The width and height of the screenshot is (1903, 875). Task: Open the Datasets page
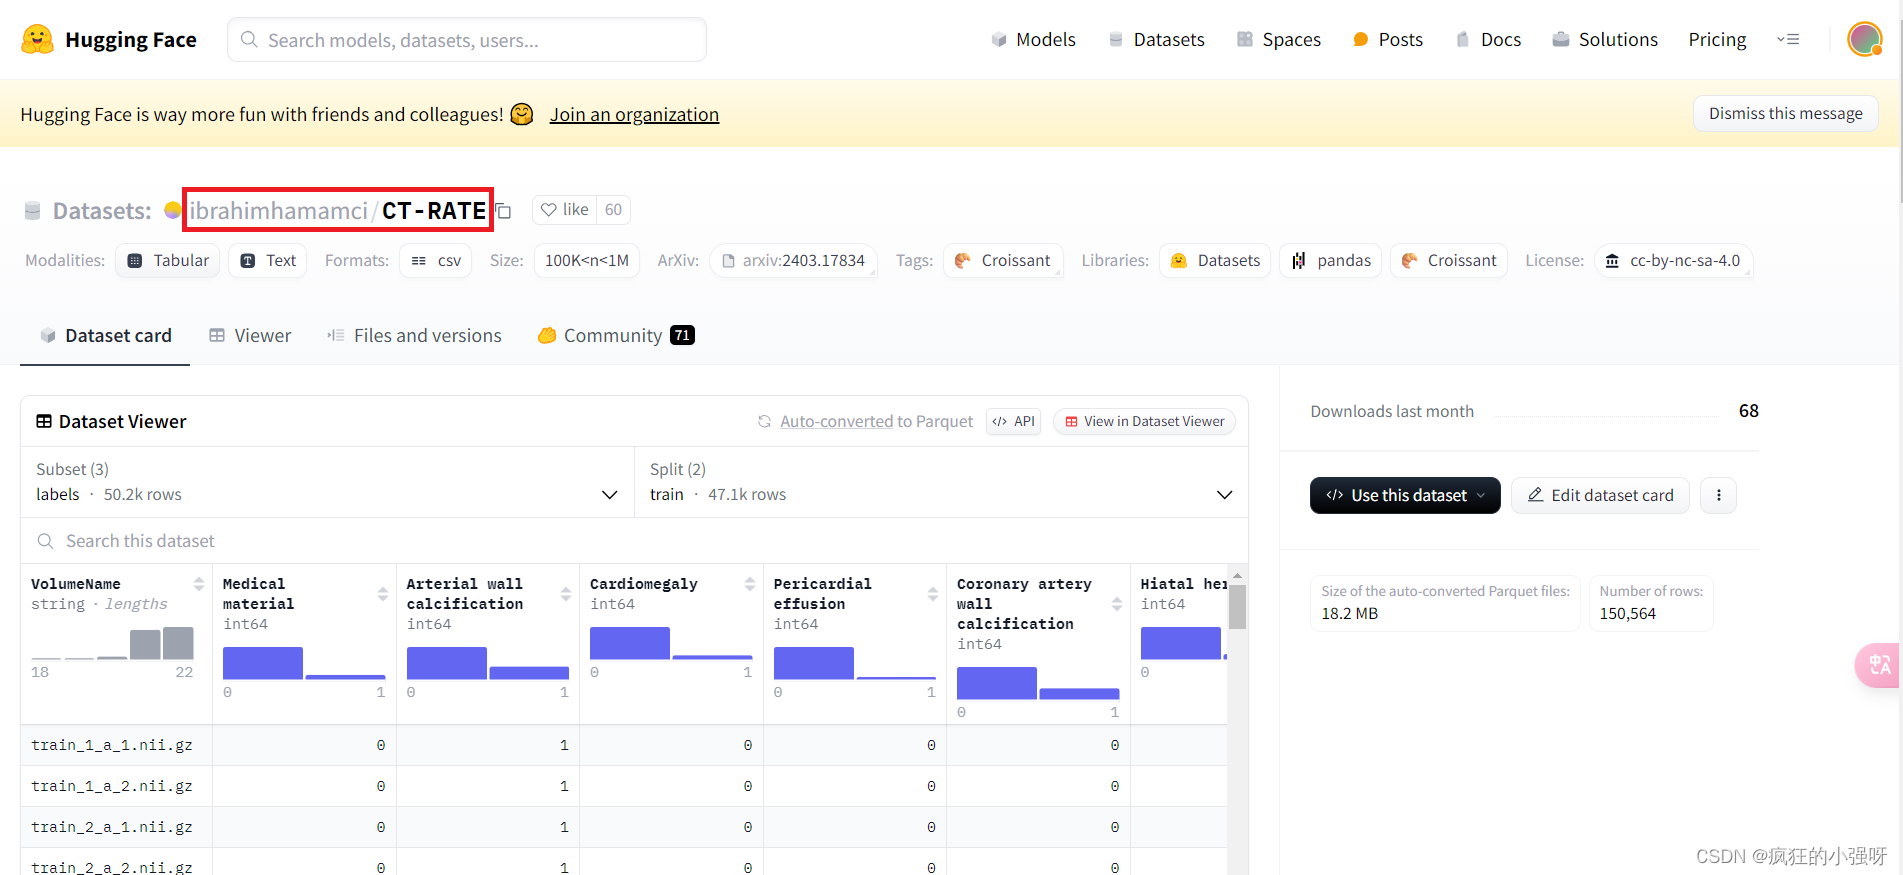point(1156,40)
